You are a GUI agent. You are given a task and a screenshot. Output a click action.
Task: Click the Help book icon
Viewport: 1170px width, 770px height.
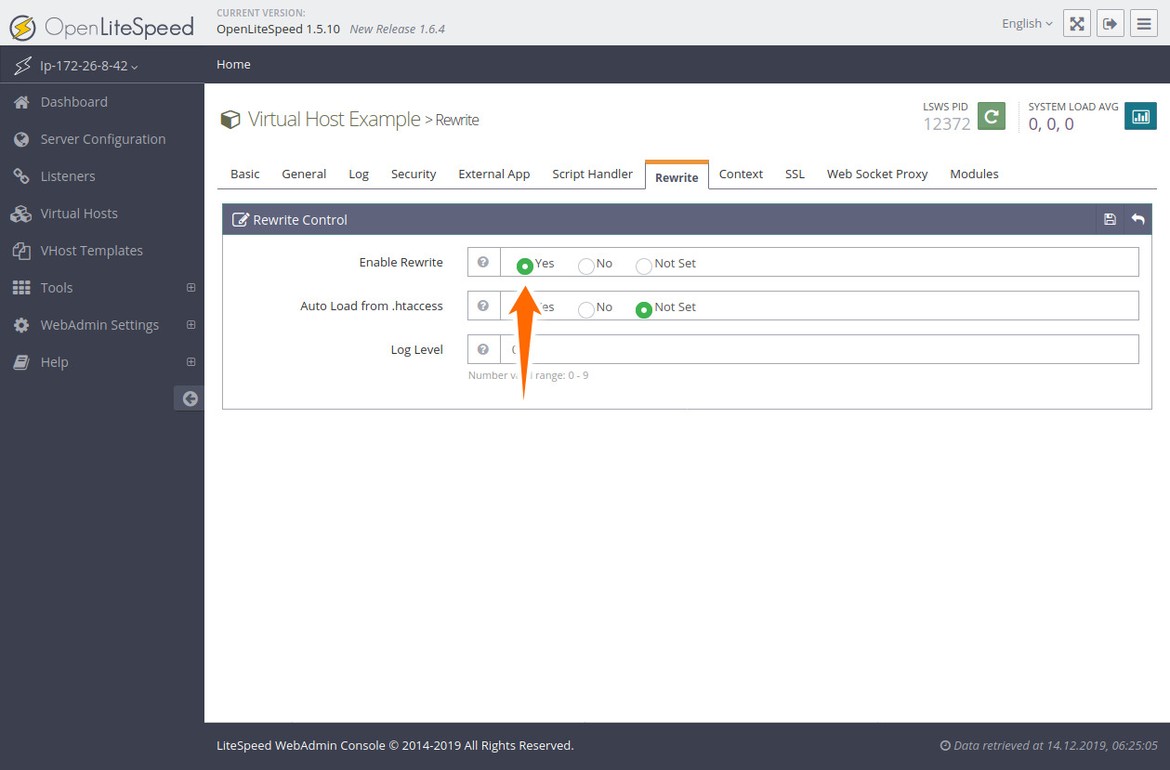(22, 362)
